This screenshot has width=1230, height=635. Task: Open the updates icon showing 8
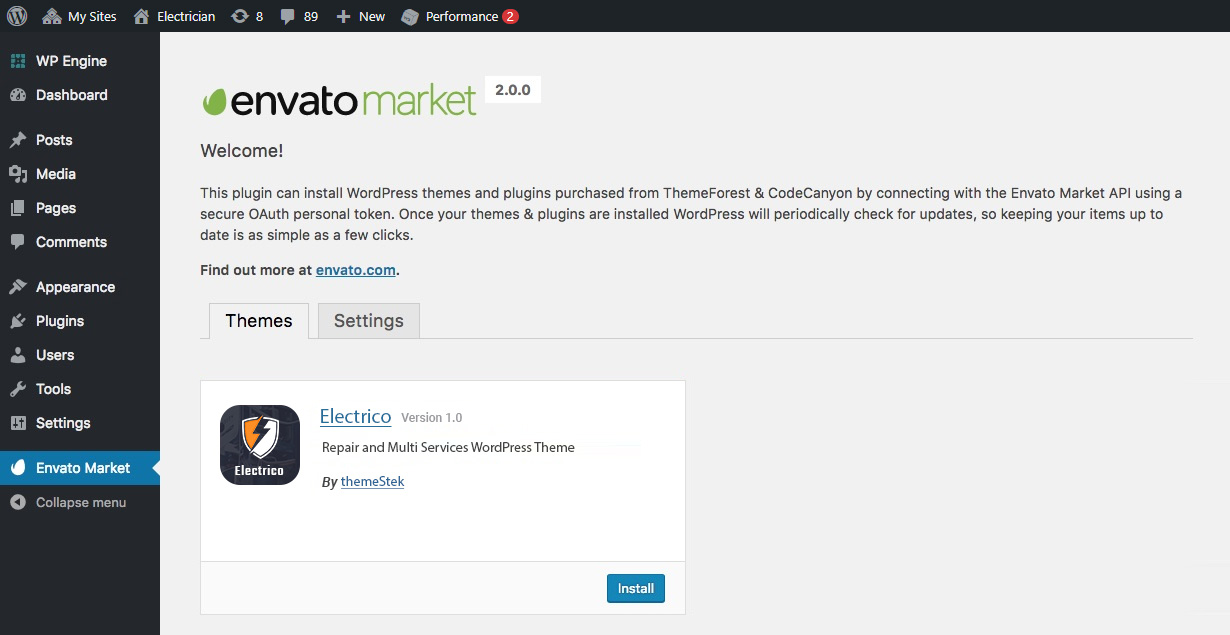pyautogui.click(x=246, y=16)
